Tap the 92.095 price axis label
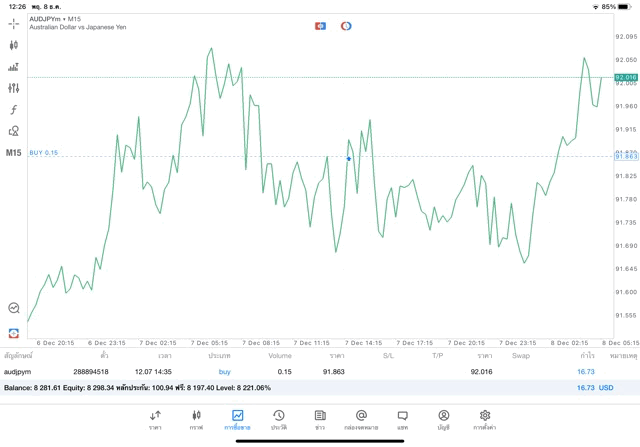Screen dimensions: 640x447 626,37
